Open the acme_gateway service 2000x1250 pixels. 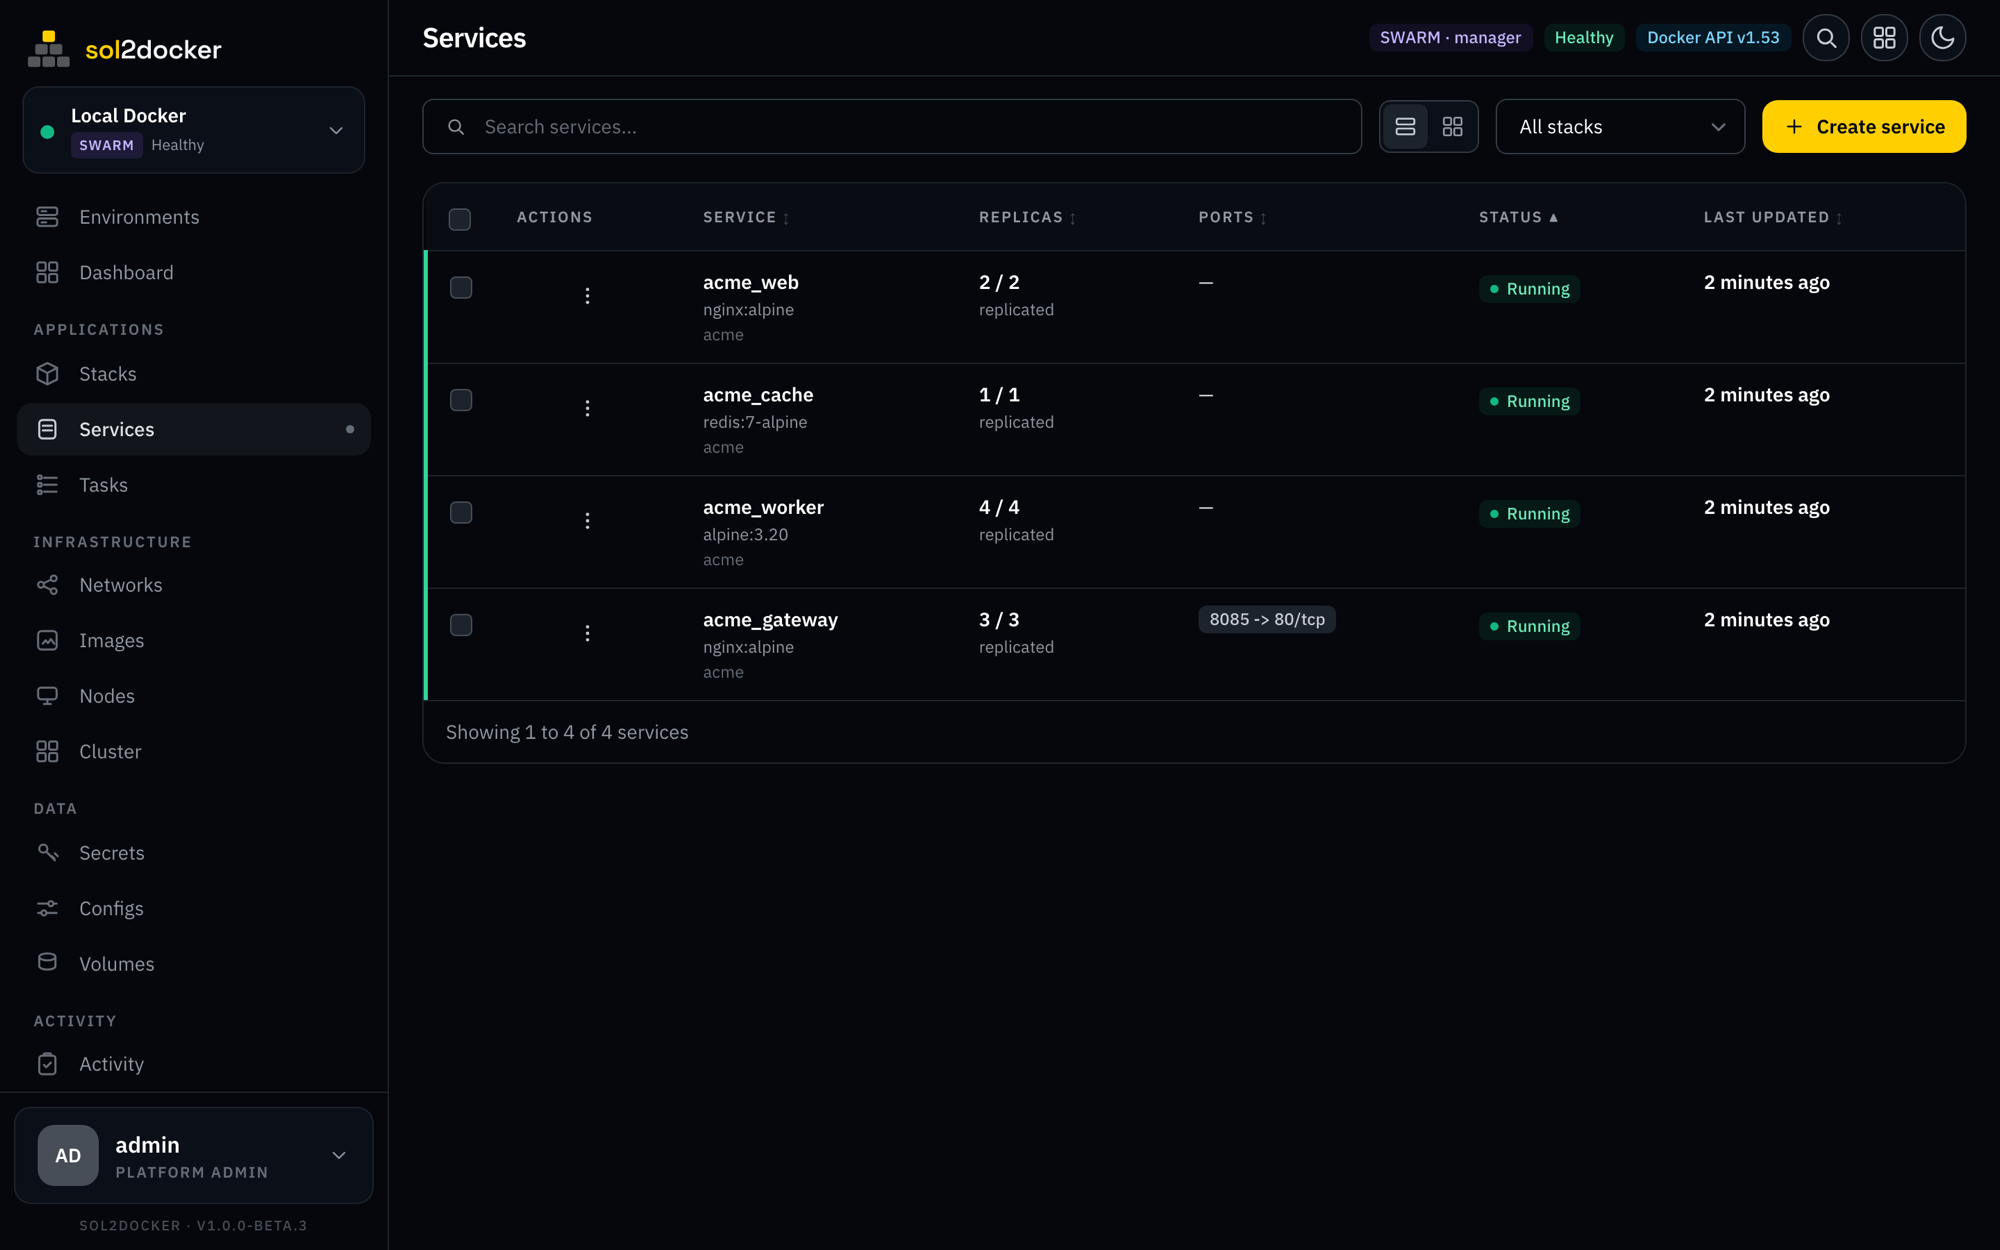point(770,620)
